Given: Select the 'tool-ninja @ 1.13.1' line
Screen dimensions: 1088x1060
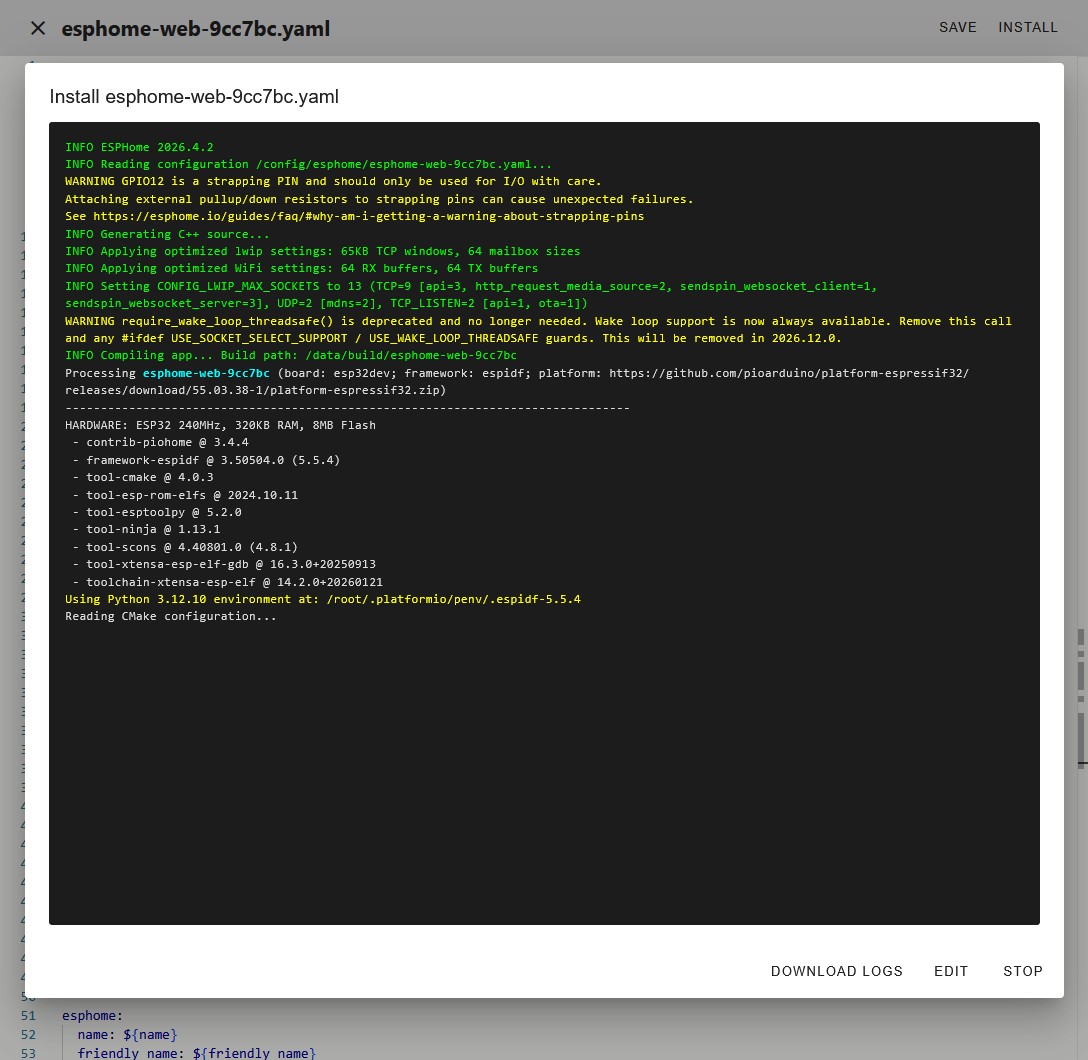Looking at the screenshot, I should [146, 529].
